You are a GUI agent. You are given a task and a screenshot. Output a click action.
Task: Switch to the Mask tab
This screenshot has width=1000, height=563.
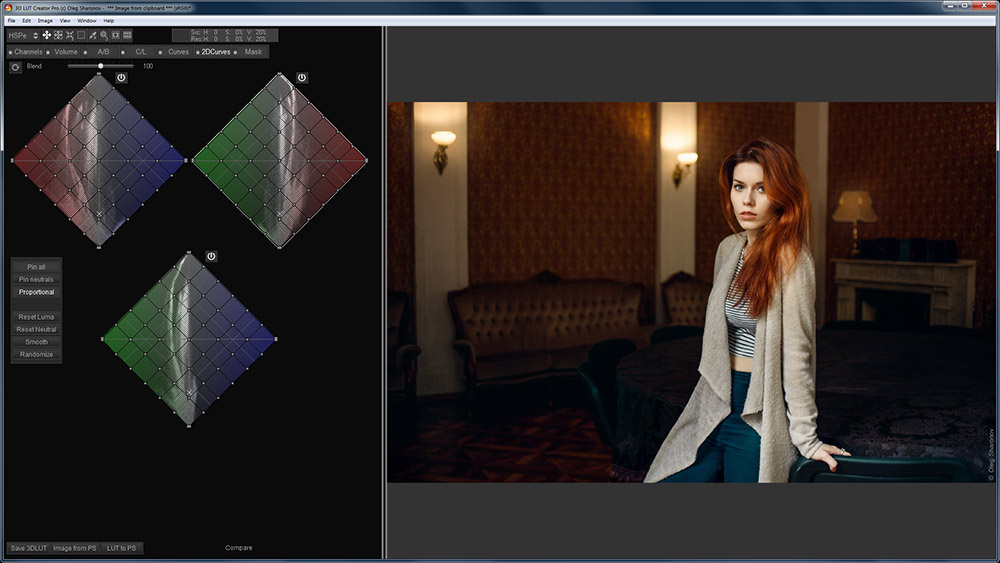(x=253, y=52)
